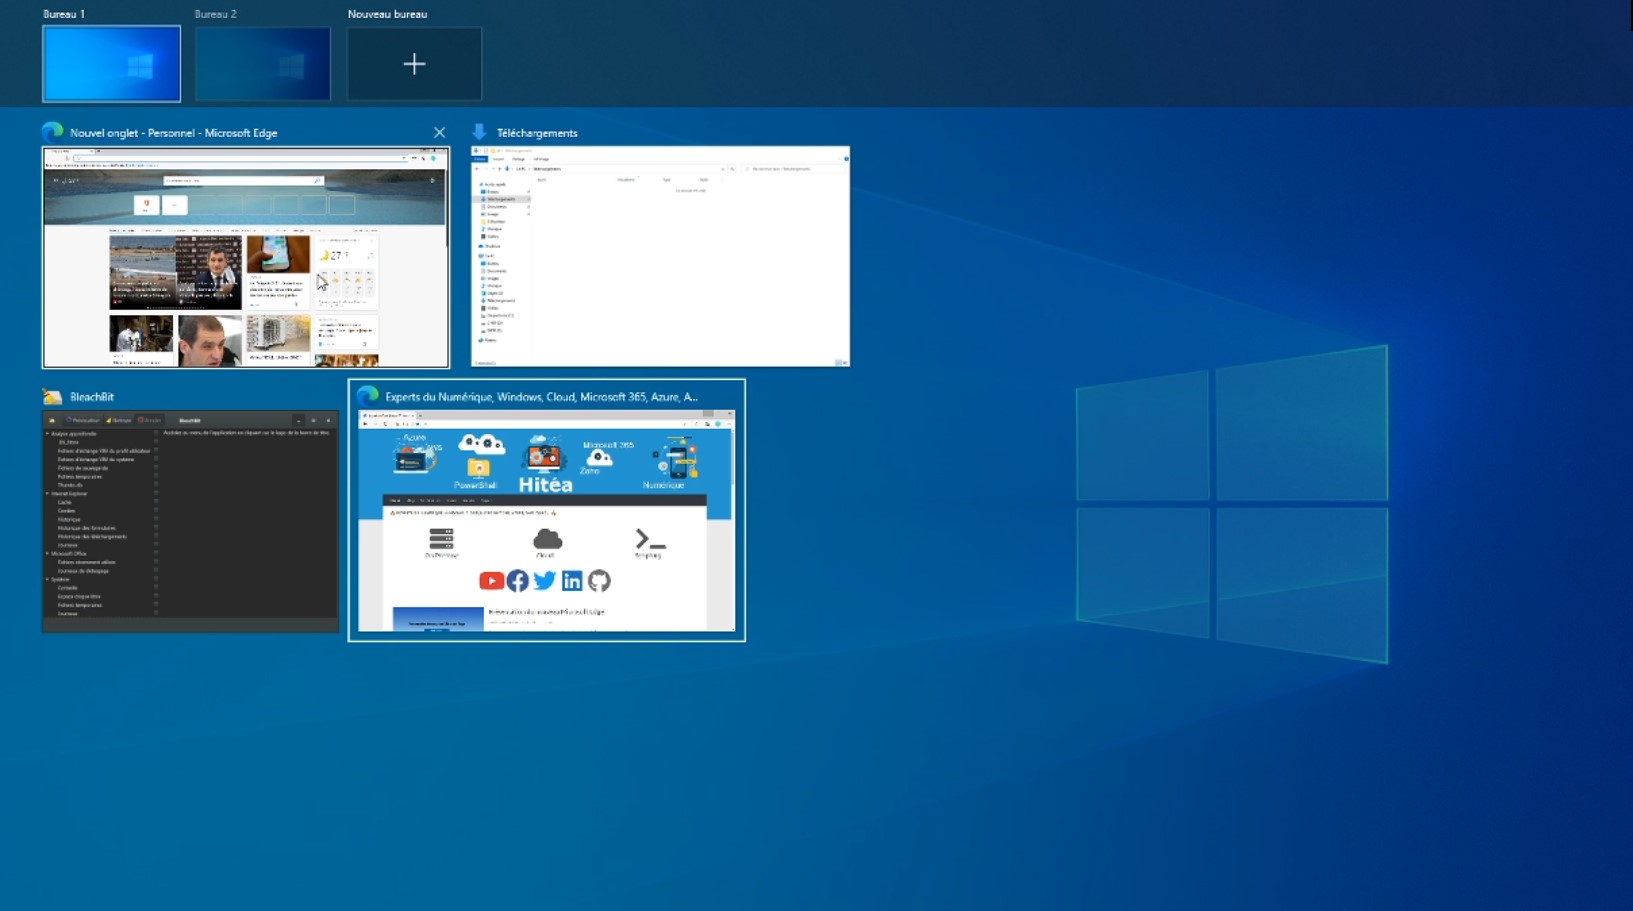Switch to the Accueil ribbon tab in Explorer
This screenshot has height=911, width=1633.
click(498, 159)
